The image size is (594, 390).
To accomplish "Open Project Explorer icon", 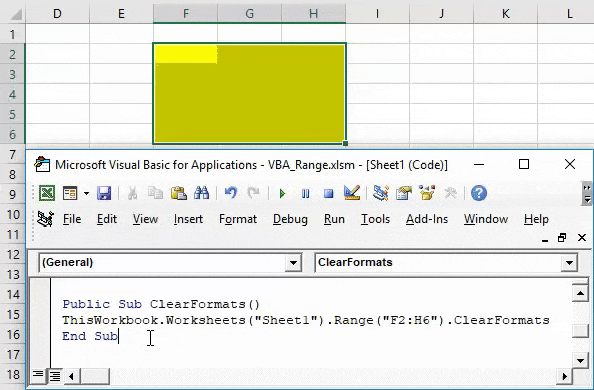I will click(x=380, y=193).
